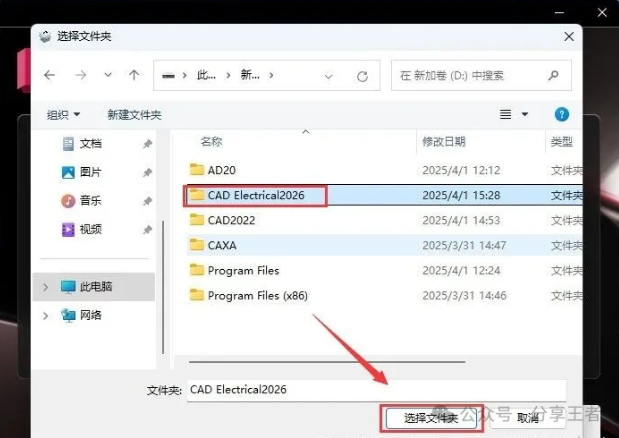Minimize the background installer window
619x438 pixels.
pos(559,13)
